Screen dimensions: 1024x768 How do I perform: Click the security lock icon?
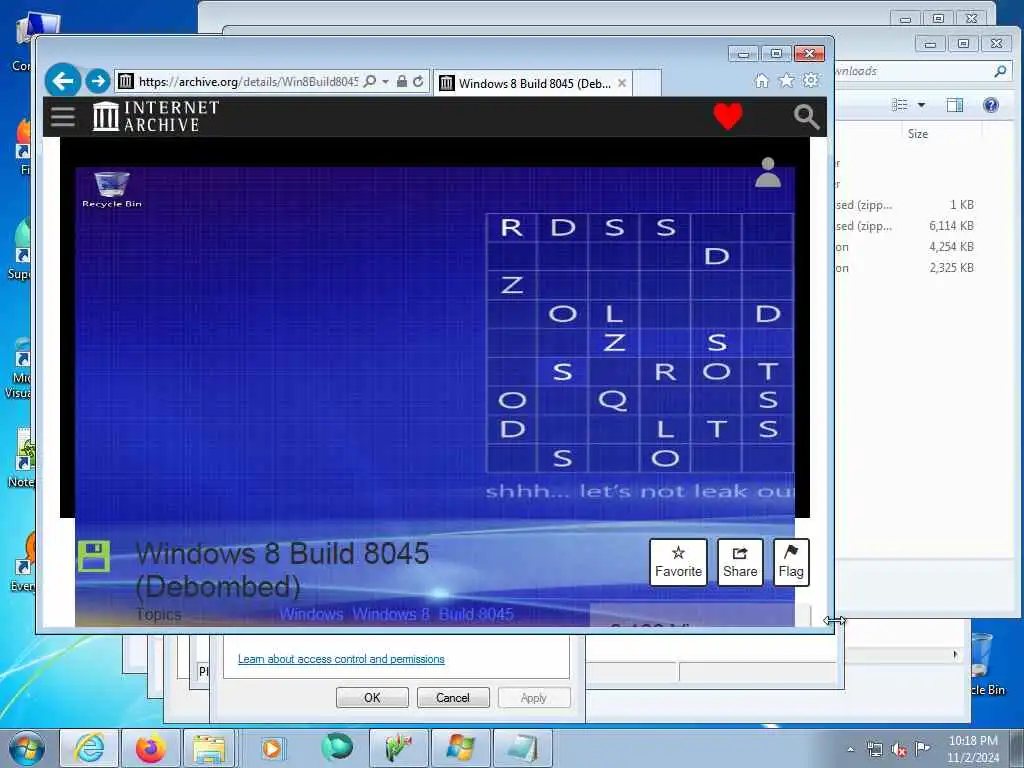click(402, 82)
